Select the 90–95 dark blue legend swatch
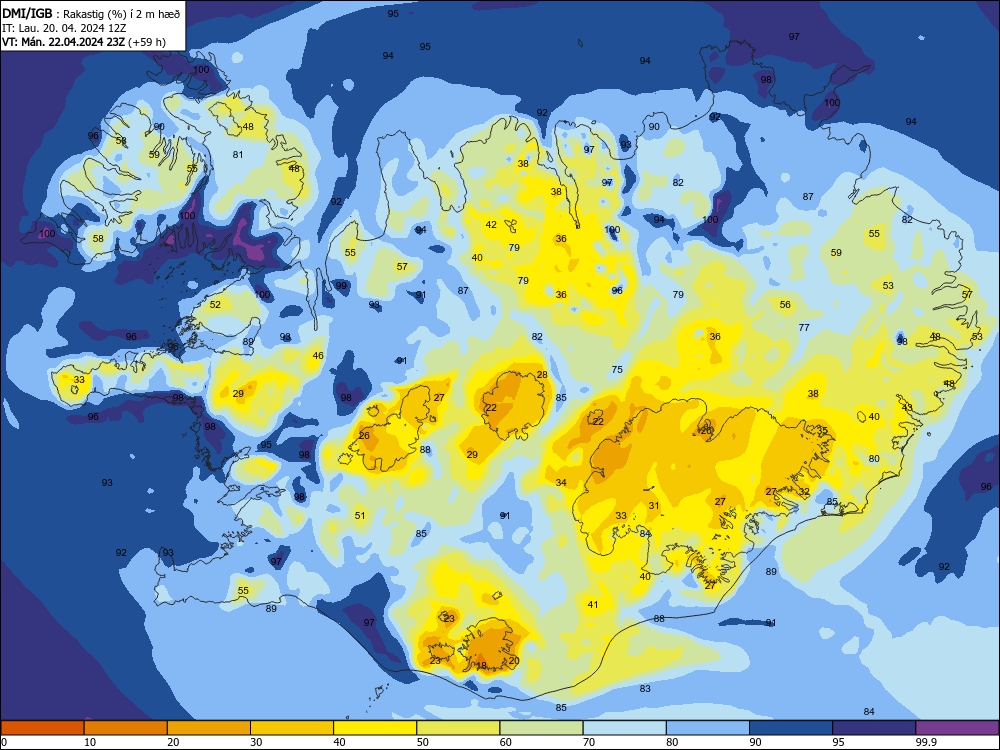Screen dimensions: 1000x750 (x=791, y=728)
